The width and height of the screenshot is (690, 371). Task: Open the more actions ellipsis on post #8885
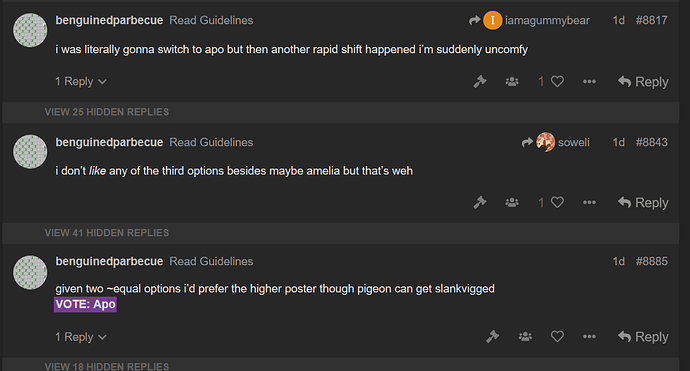pos(589,337)
